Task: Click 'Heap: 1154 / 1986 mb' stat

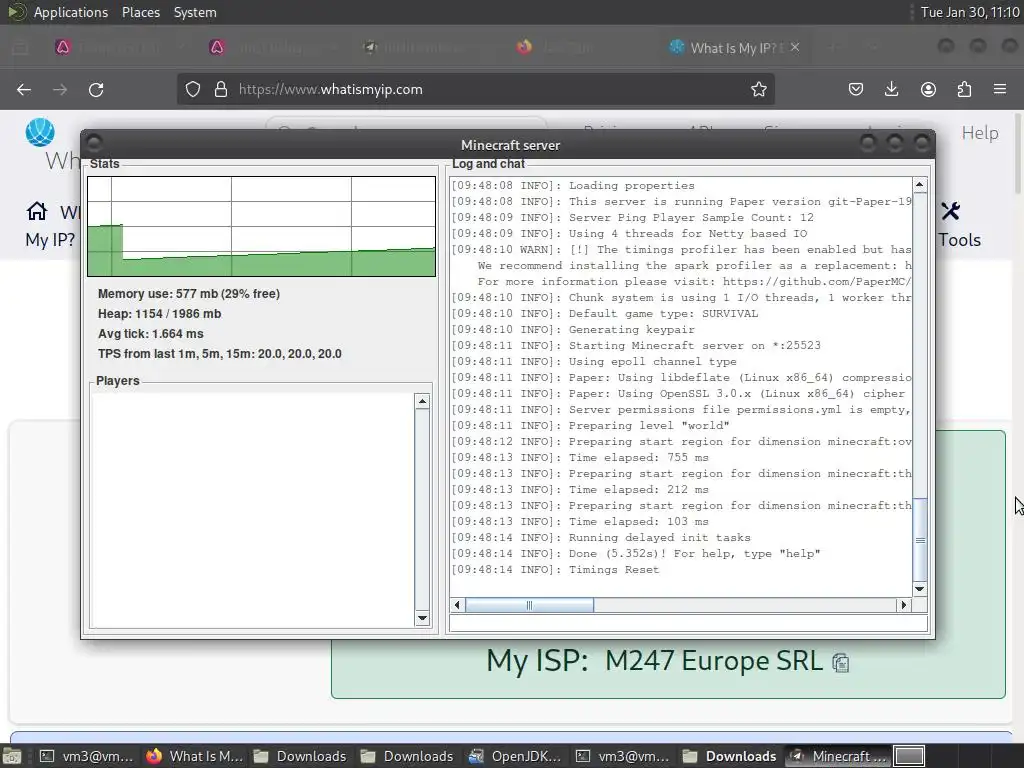Action: [x=159, y=313]
